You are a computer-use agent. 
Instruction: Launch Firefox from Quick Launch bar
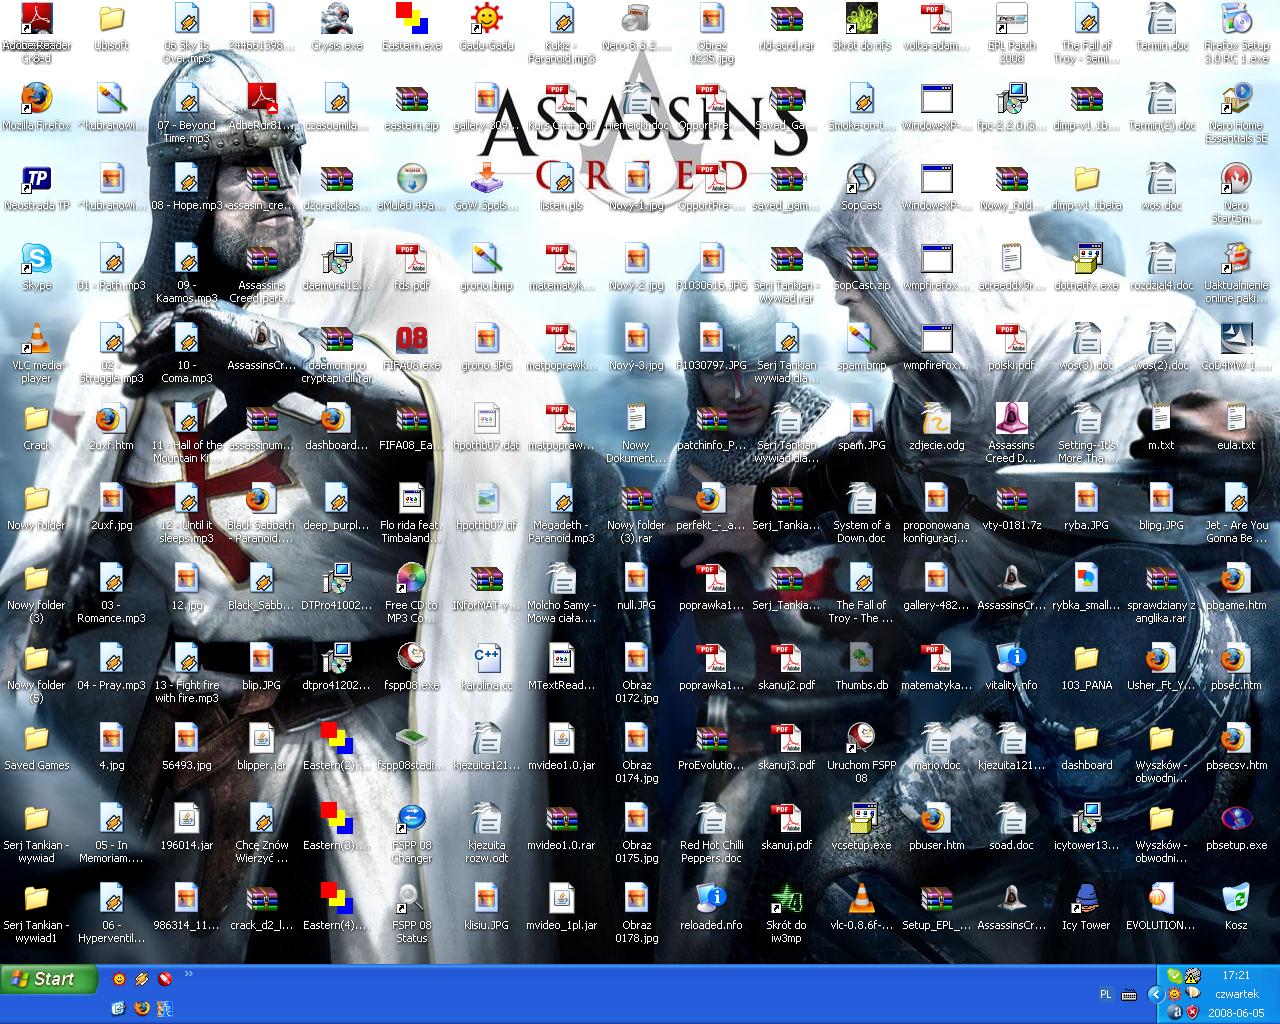(x=141, y=1008)
